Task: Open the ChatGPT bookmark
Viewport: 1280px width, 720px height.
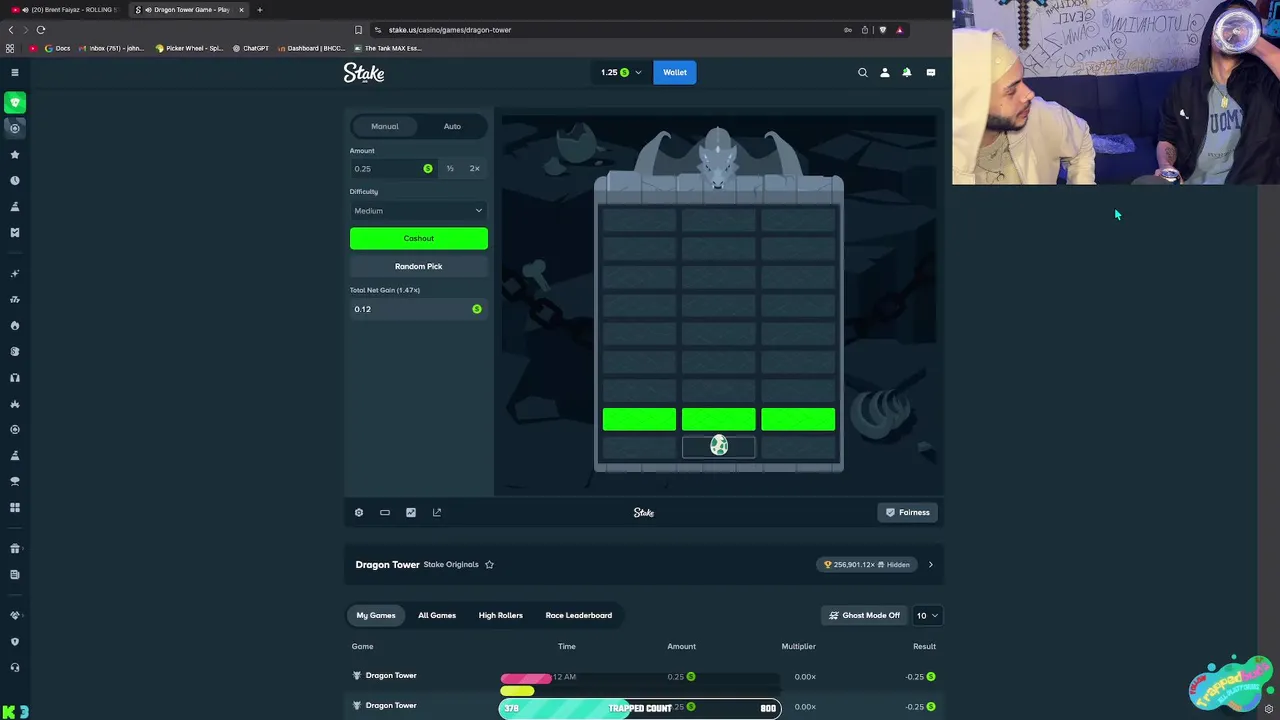Action: (251, 48)
